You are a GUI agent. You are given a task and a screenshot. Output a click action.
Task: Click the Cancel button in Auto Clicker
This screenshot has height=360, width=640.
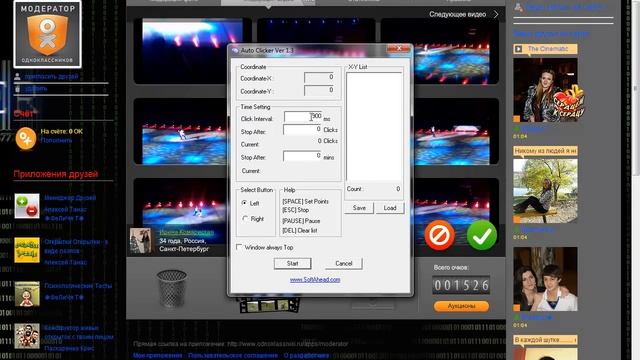(344, 263)
